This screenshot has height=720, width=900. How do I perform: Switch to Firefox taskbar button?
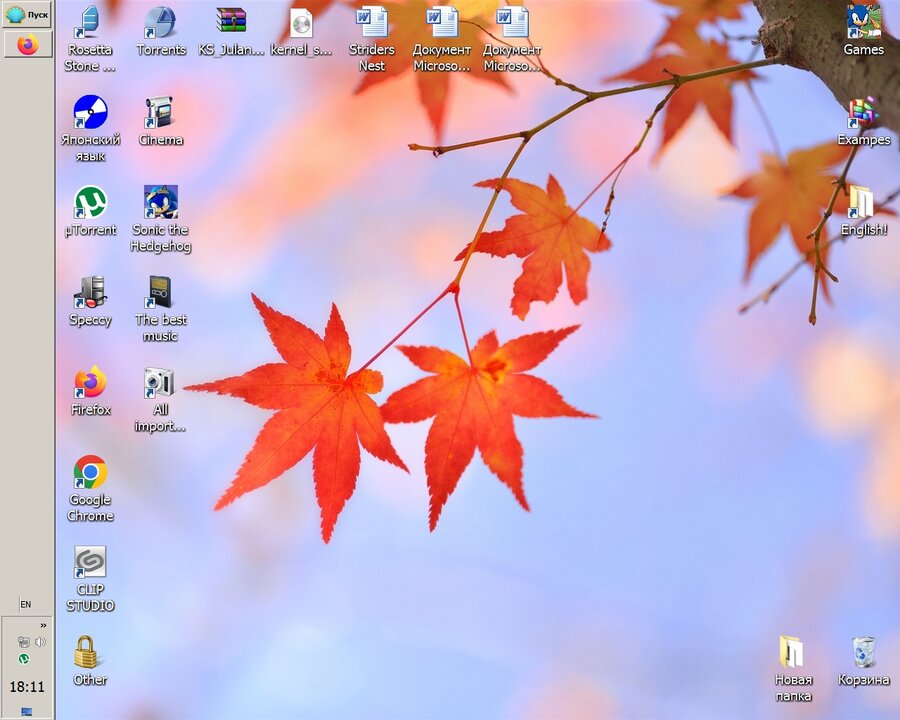pos(27,45)
